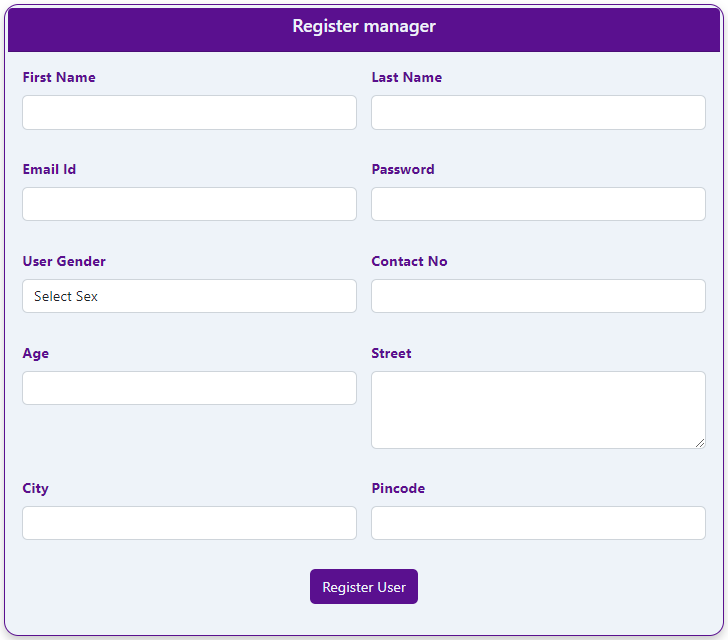
Task: Click the "Password" label text
Action: coord(403,169)
